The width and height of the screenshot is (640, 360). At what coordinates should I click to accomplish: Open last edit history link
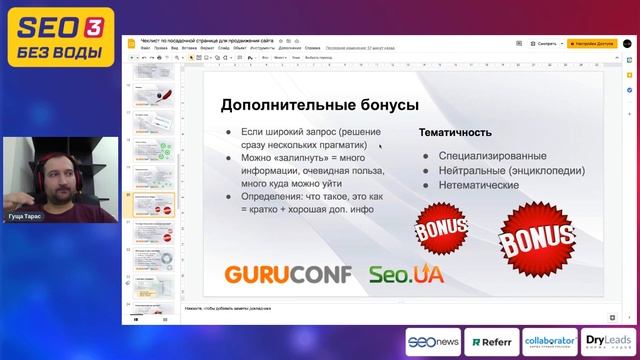[360, 48]
